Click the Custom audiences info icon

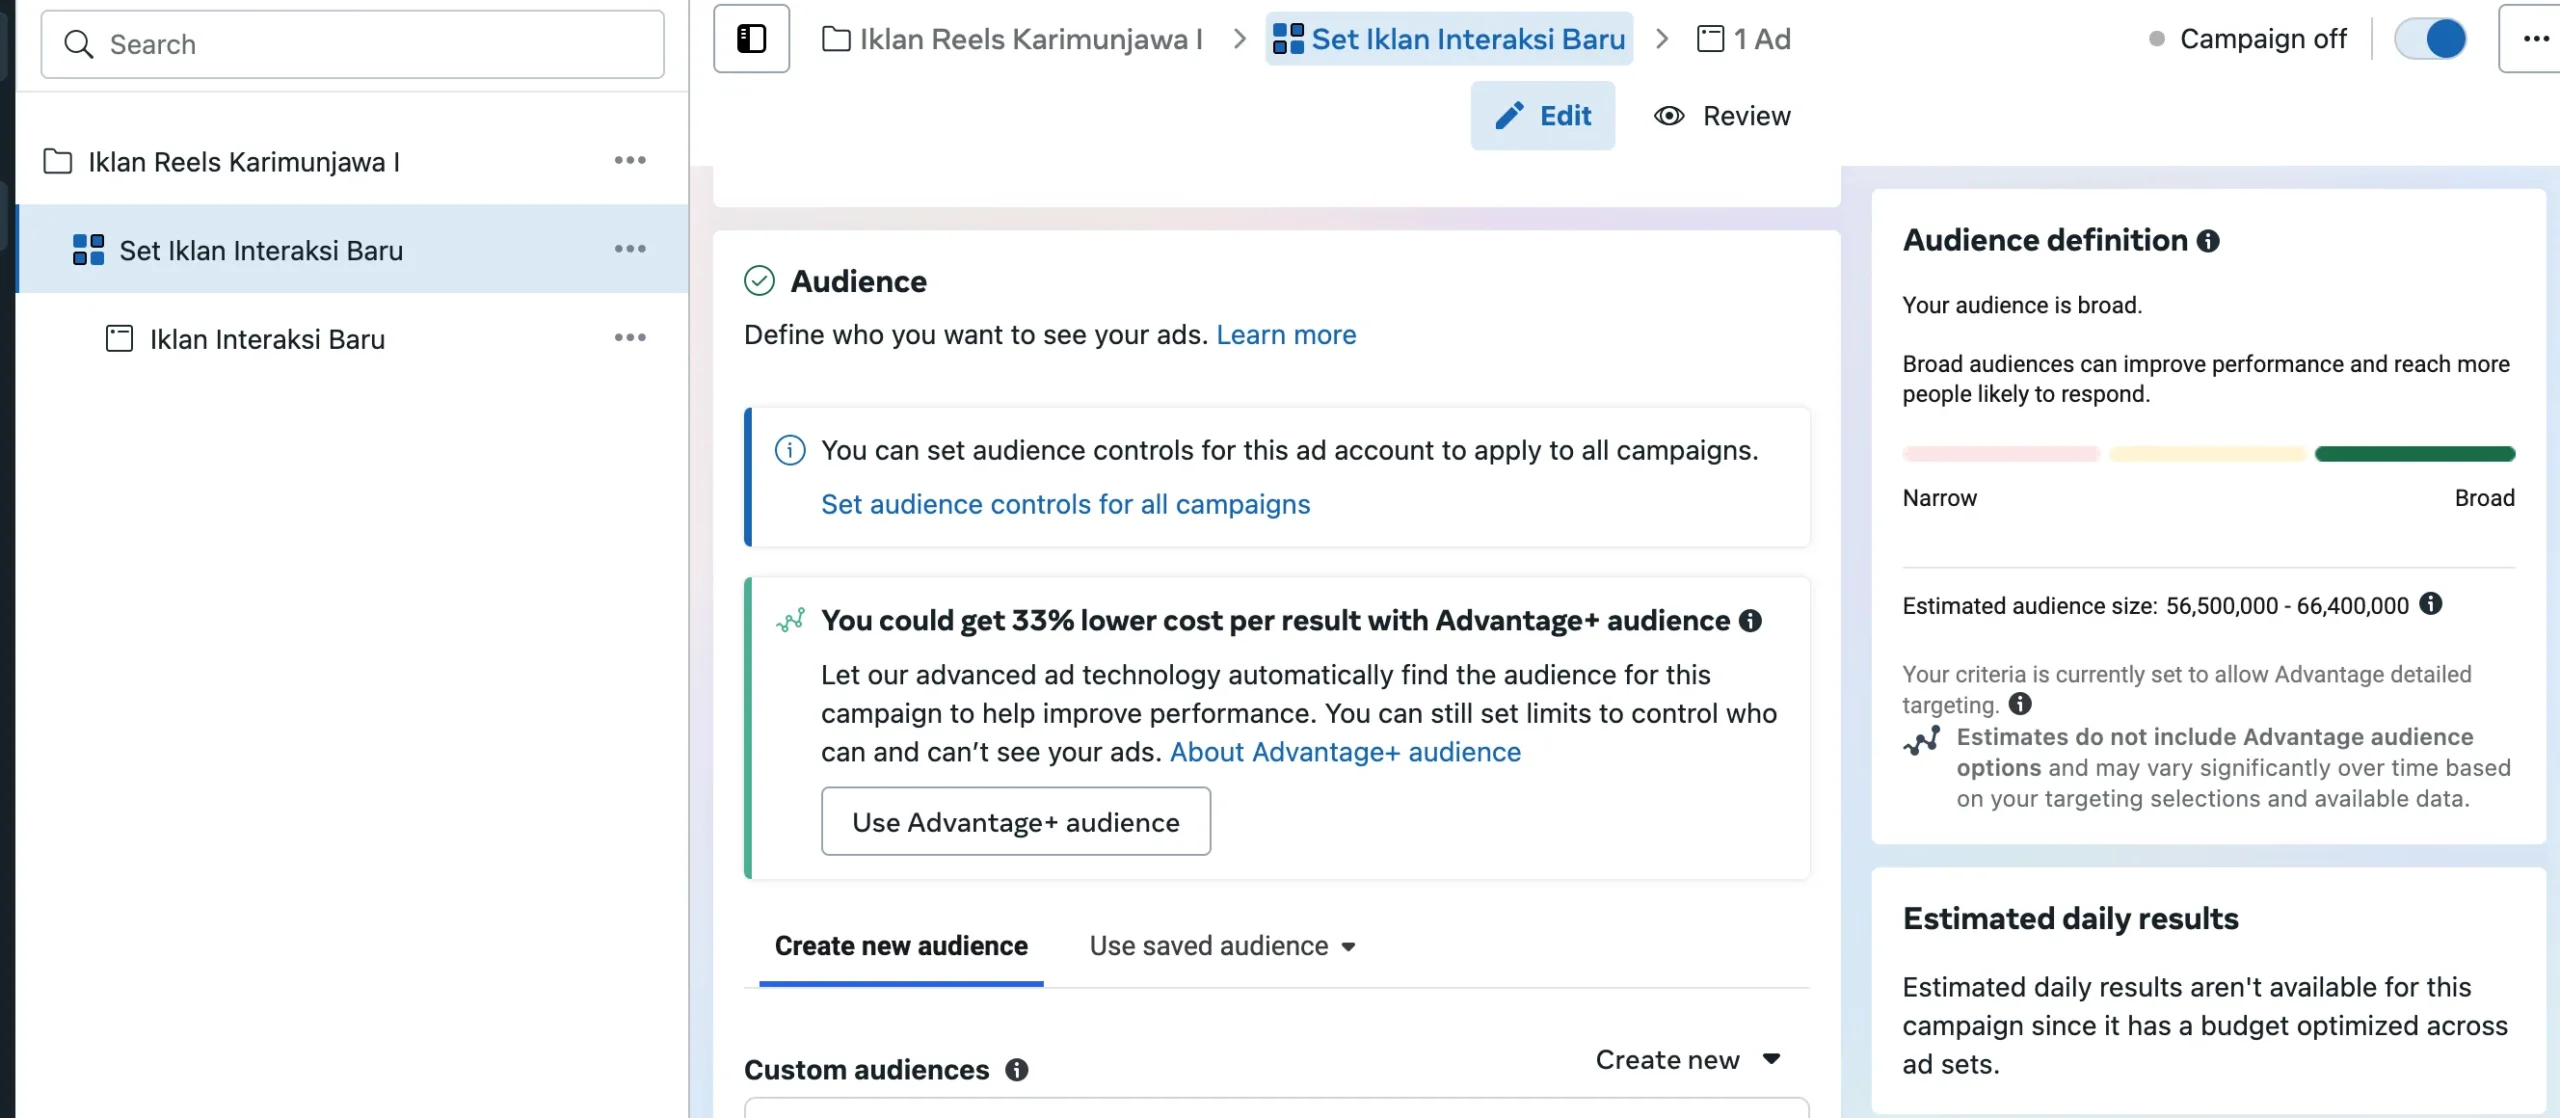point(1017,1070)
